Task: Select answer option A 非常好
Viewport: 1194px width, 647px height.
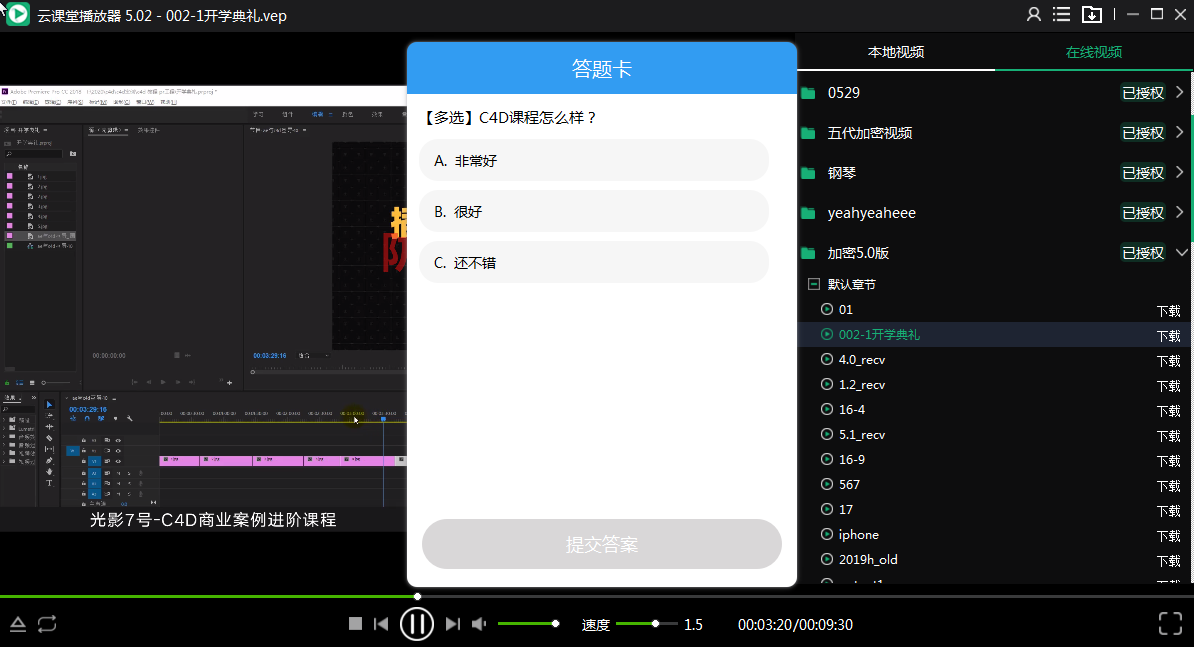Action: tap(594, 160)
